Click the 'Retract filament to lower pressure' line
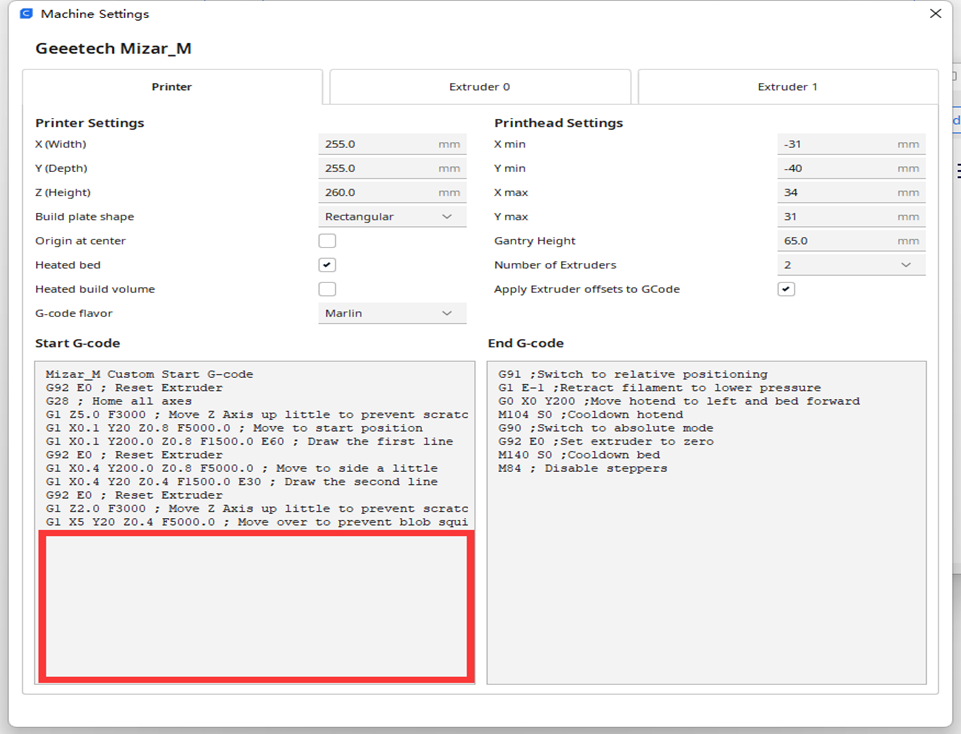The height and width of the screenshot is (734, 961). point(659,388)
